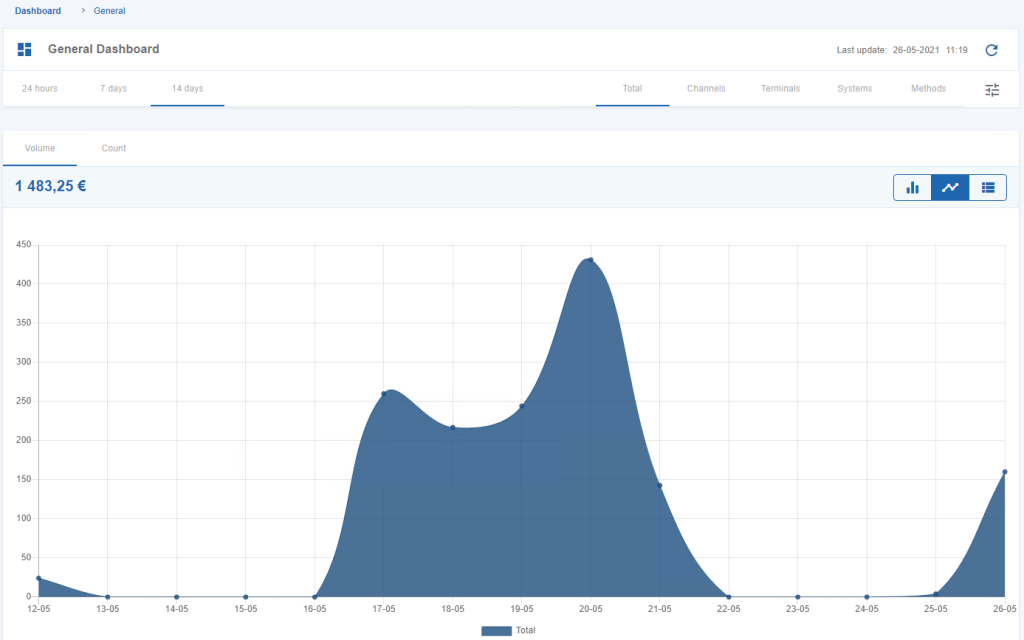Select the 7 days time range

tap(114, 88)
